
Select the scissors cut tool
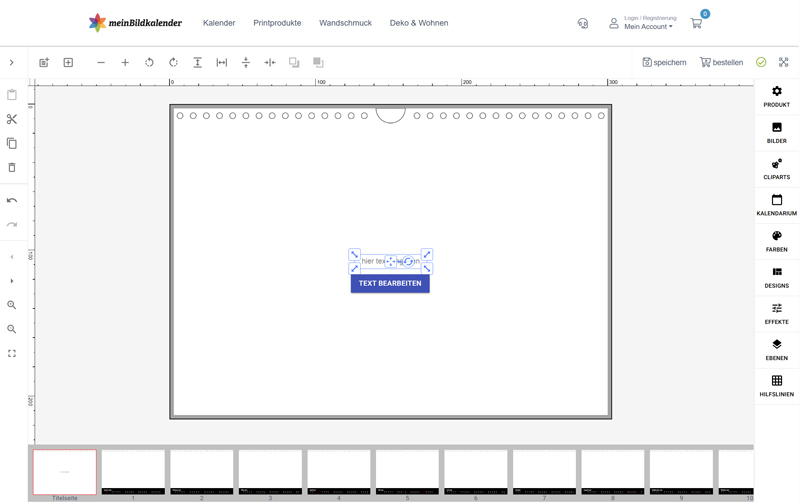tap(12, 119)
